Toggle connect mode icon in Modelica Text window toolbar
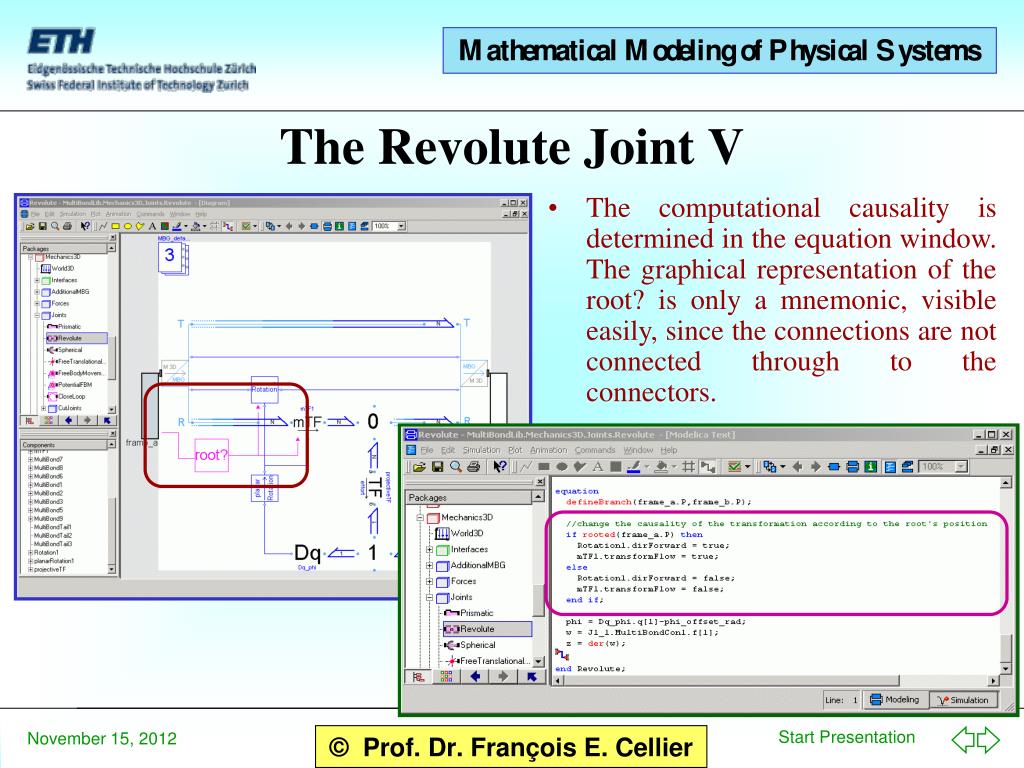The image size is (1024, 768). pyautogui.click(x=708, y=466)
